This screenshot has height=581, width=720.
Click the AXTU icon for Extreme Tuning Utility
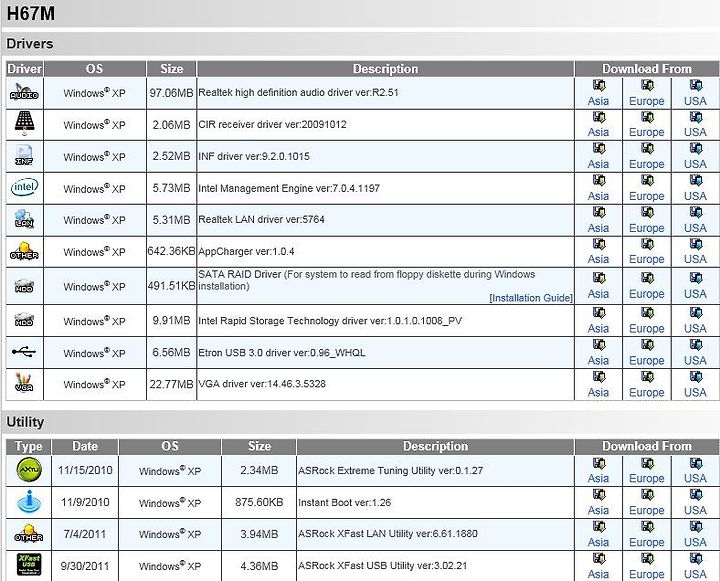click(x=29, y=470)
